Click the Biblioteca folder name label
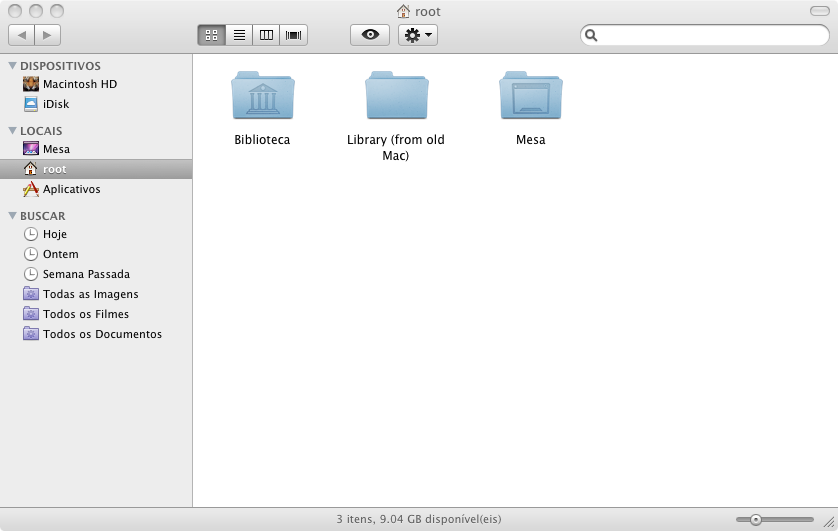This screenshot has height=531, width=838. pos(262,140)
